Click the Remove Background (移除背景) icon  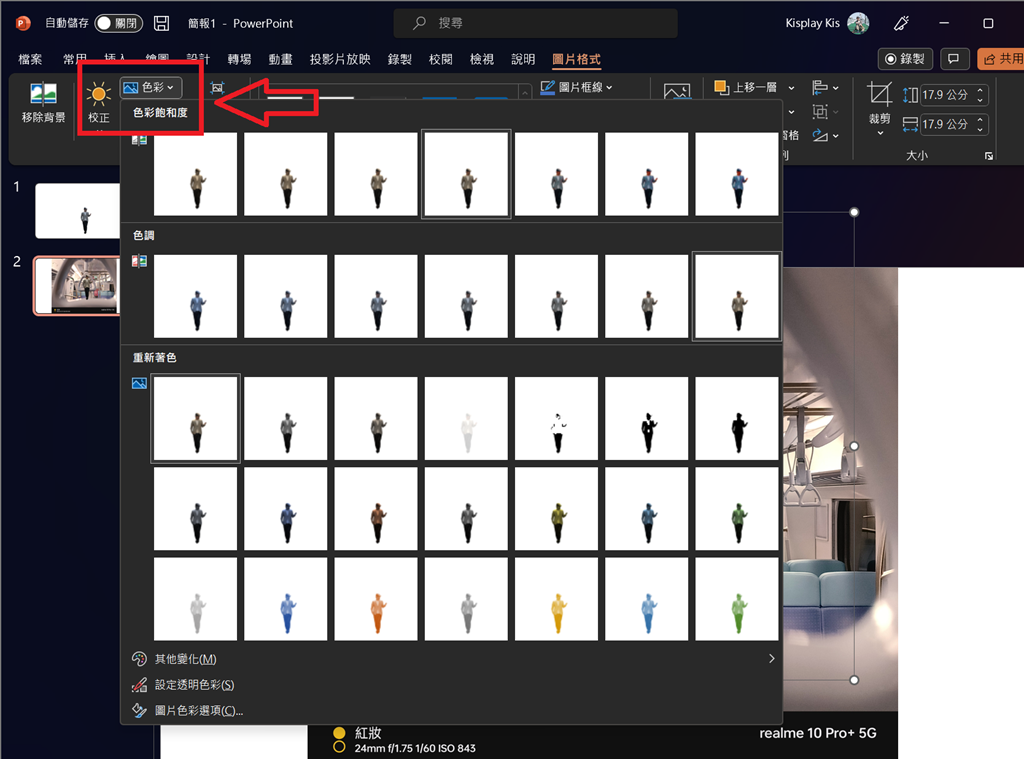[x=43, y=94]
